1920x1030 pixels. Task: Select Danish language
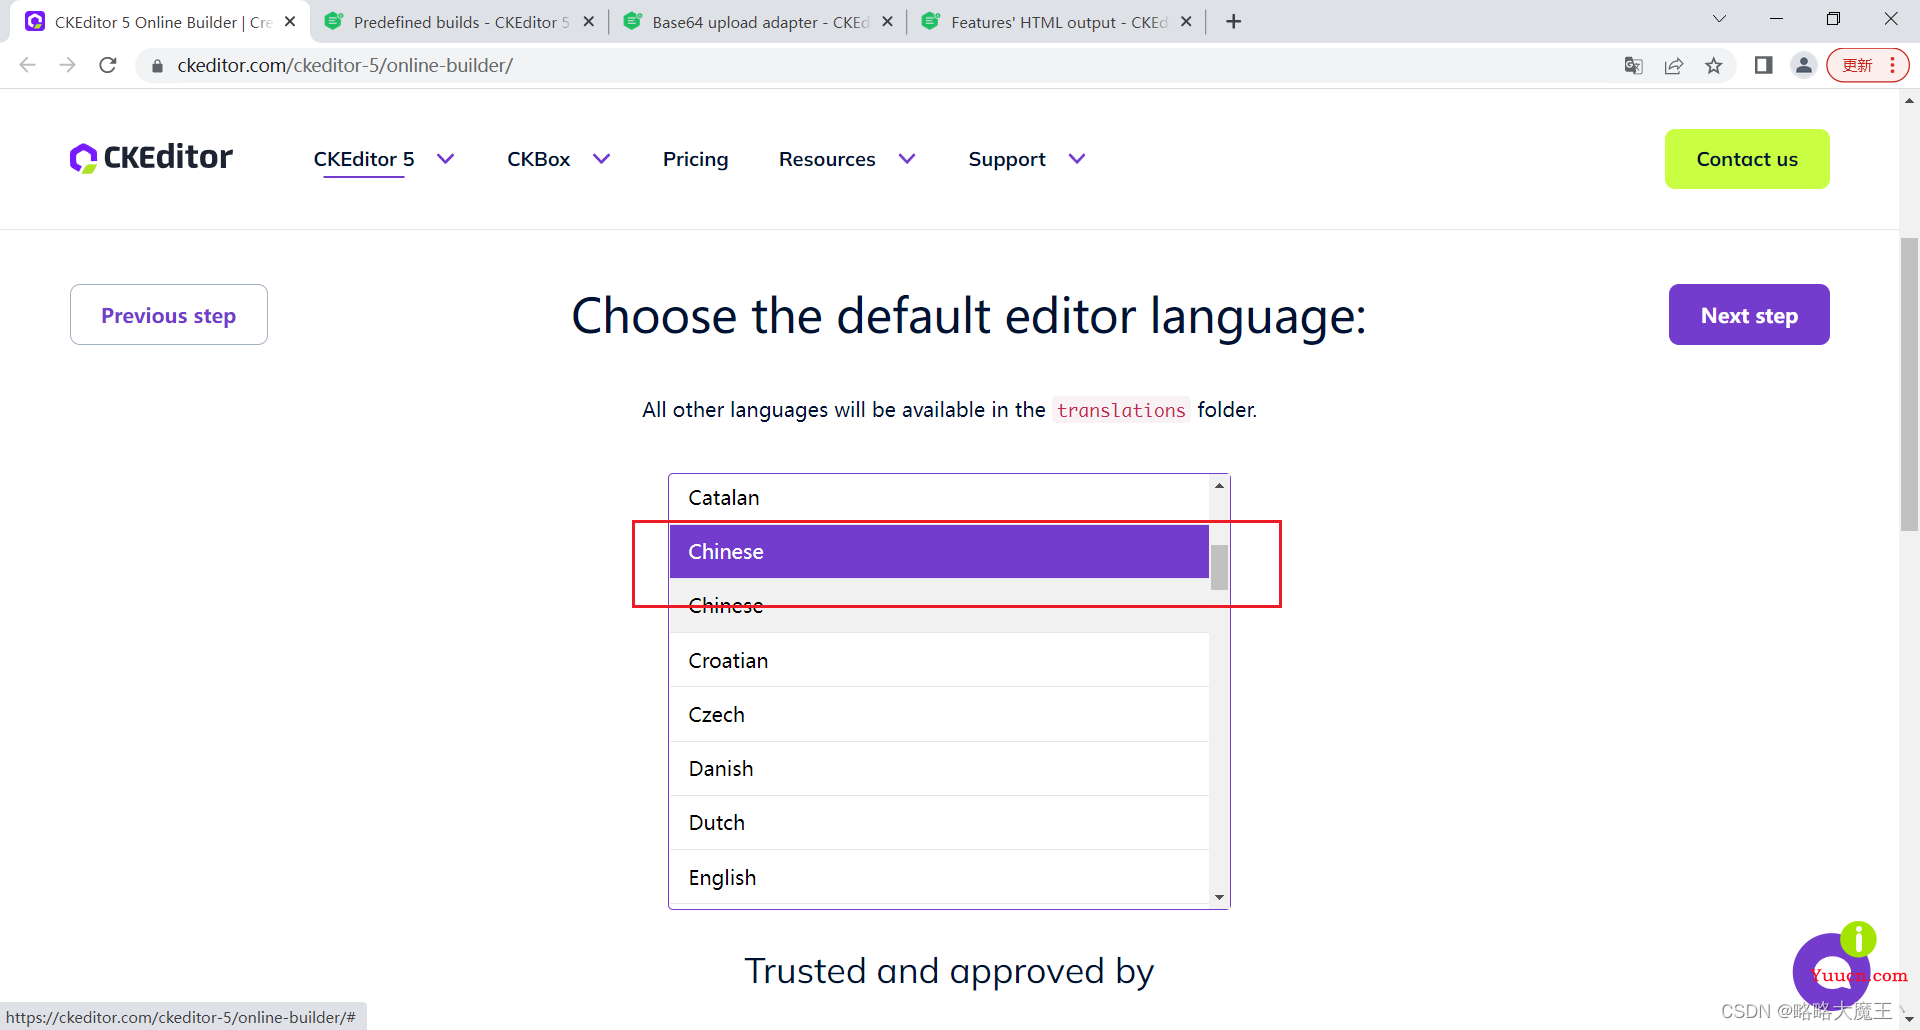pyautogui.click(x=939, y=768)
